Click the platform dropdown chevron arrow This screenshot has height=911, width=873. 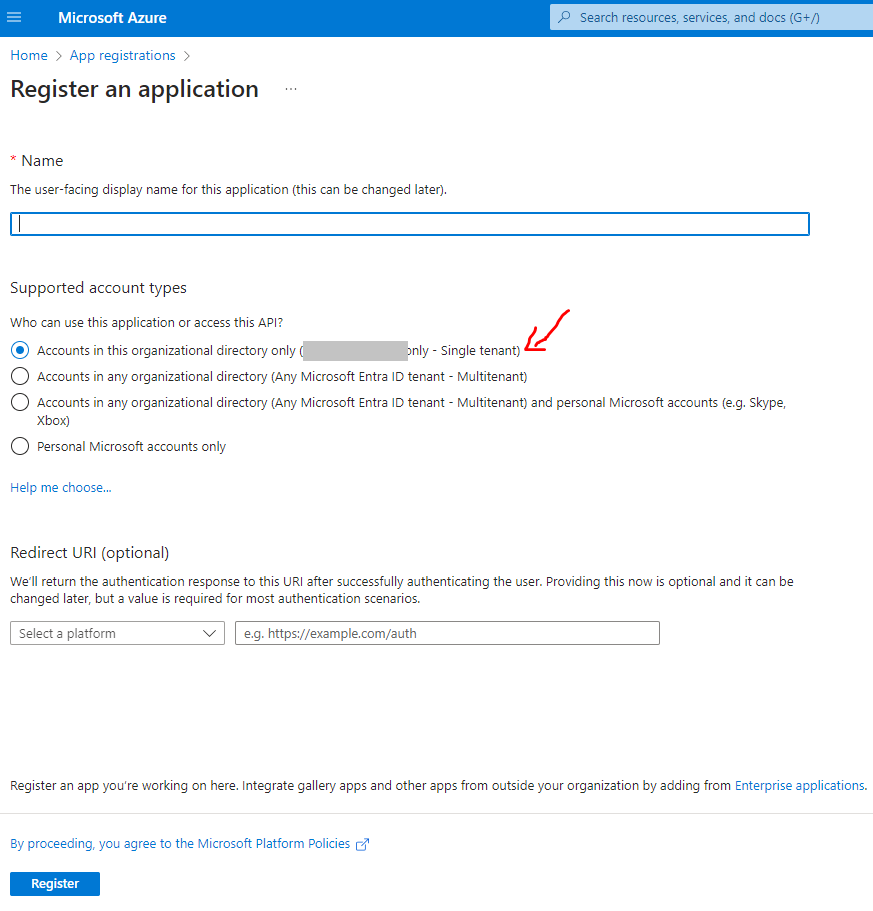(209, 633)
